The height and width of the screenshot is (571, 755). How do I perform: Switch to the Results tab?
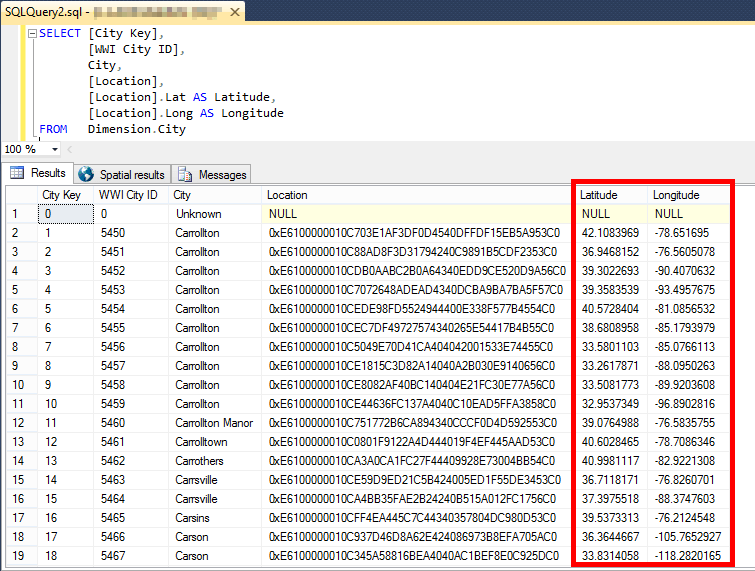click(x=38, y=173)
